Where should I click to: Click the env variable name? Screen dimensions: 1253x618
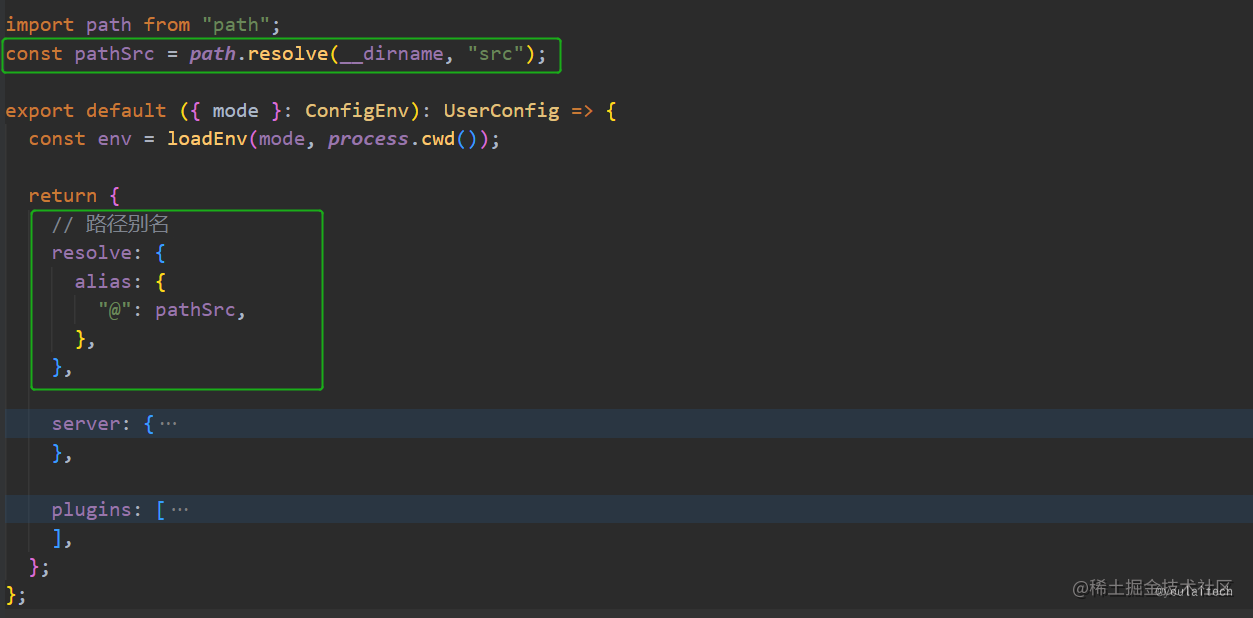pyautogui.click(x=114, y=139)
